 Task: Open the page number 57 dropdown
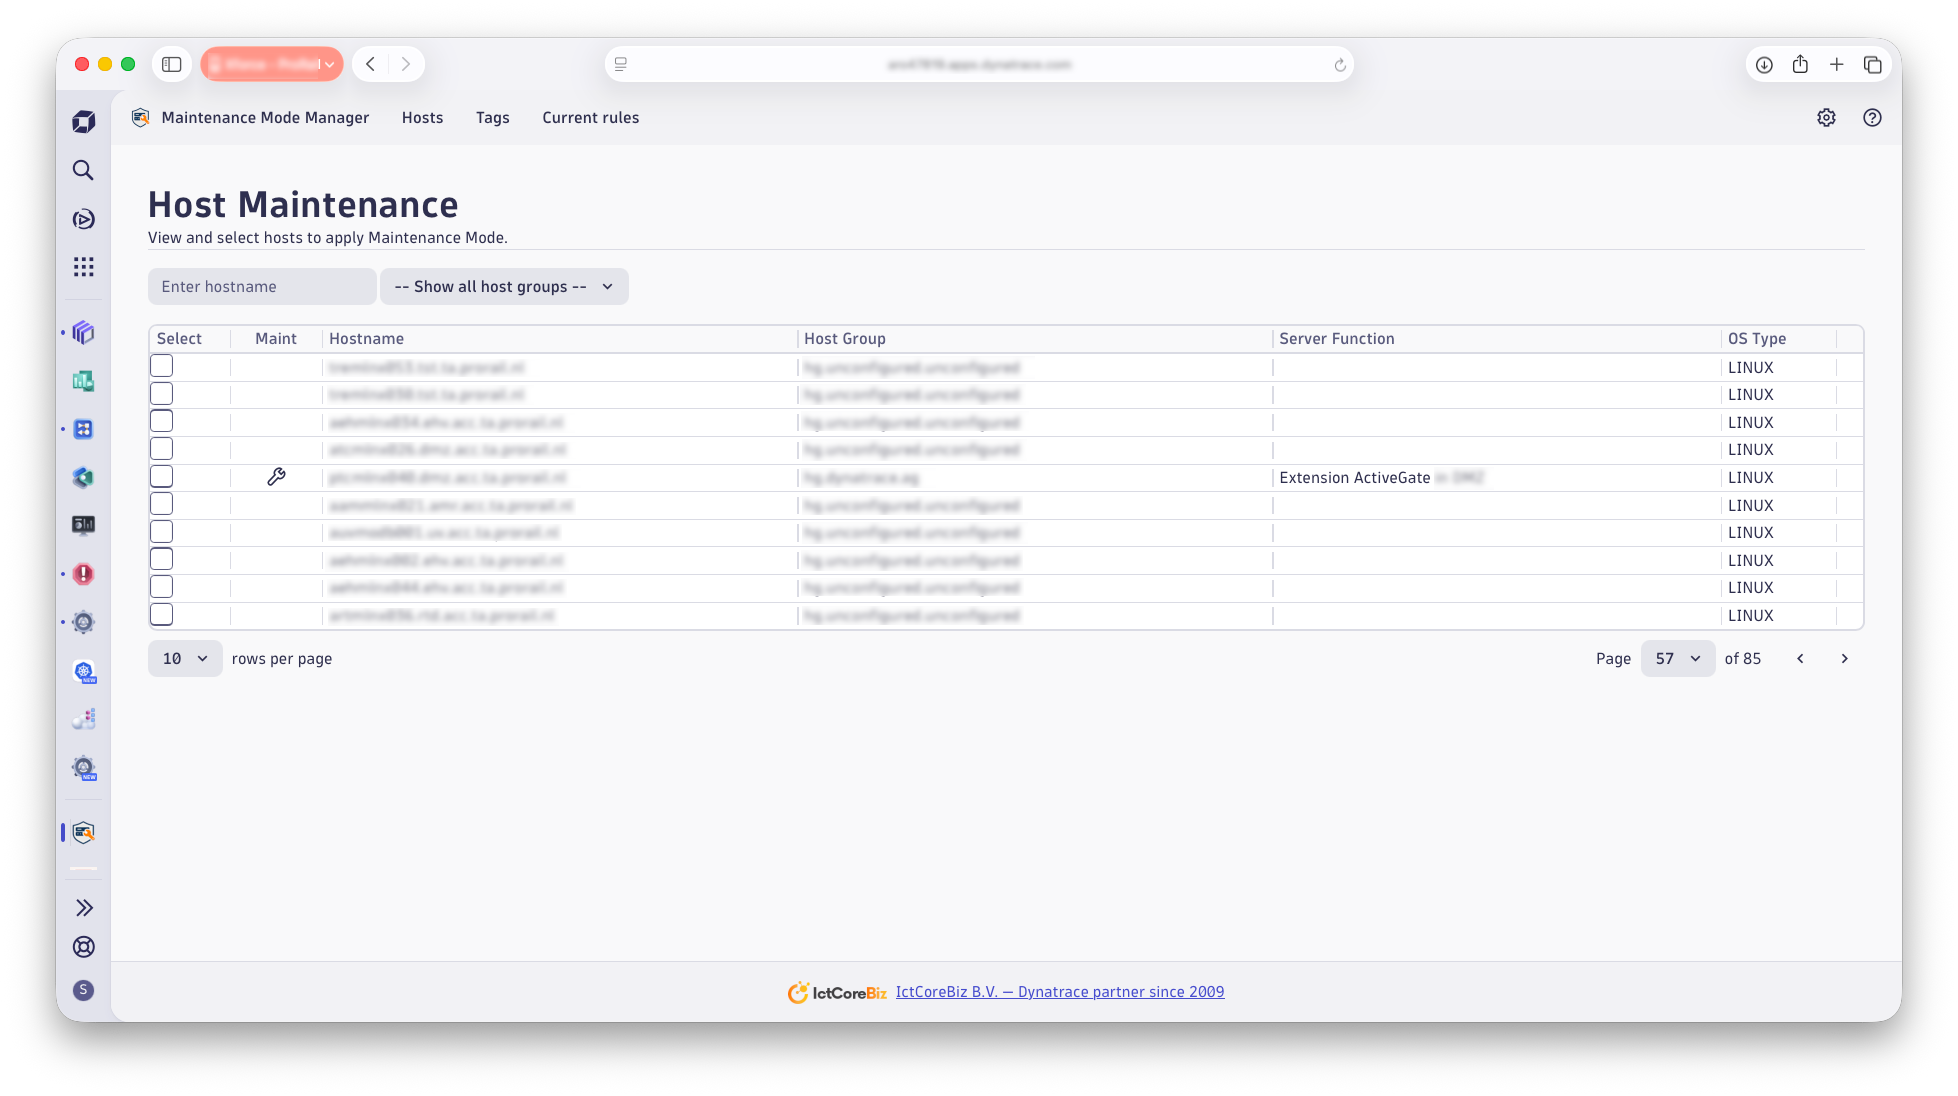point(1677,658)
